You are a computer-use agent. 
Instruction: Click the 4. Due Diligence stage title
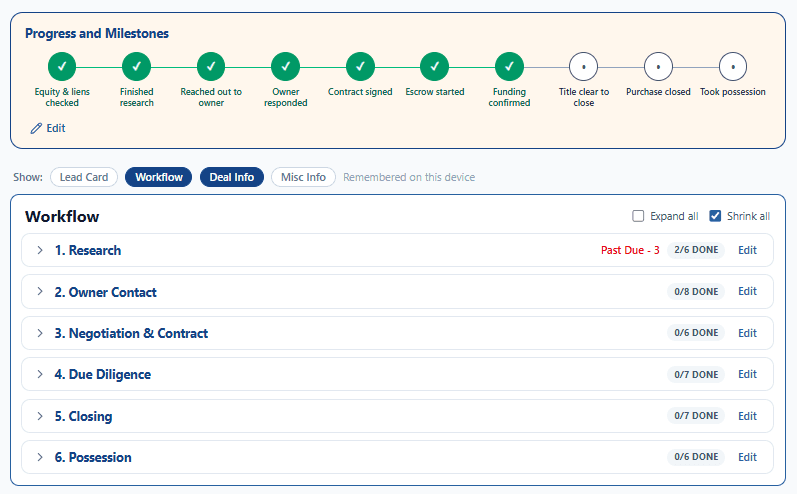pos(103,375)
